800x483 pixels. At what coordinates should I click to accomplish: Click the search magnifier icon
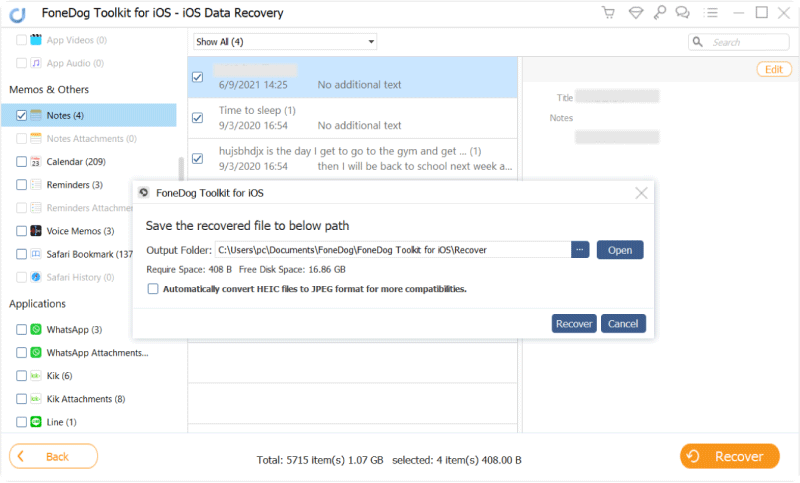click(697, 42)
